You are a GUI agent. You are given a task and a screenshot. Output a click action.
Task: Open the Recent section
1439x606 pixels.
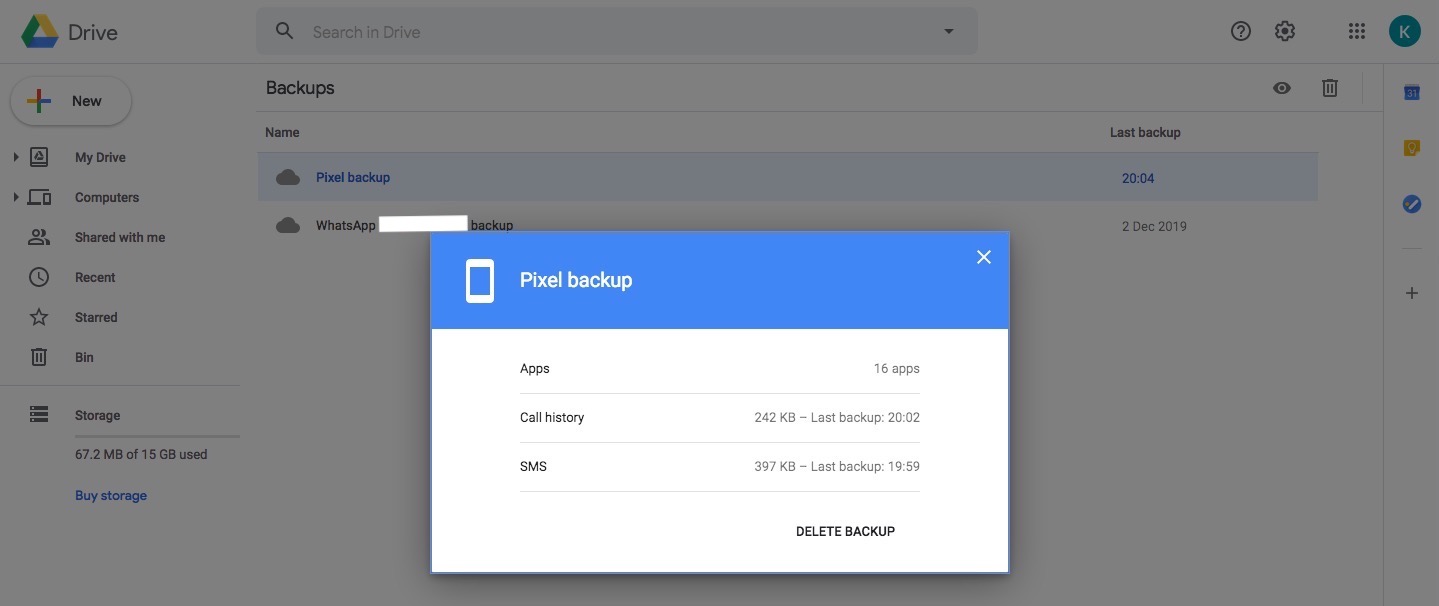tap(95, 276)
